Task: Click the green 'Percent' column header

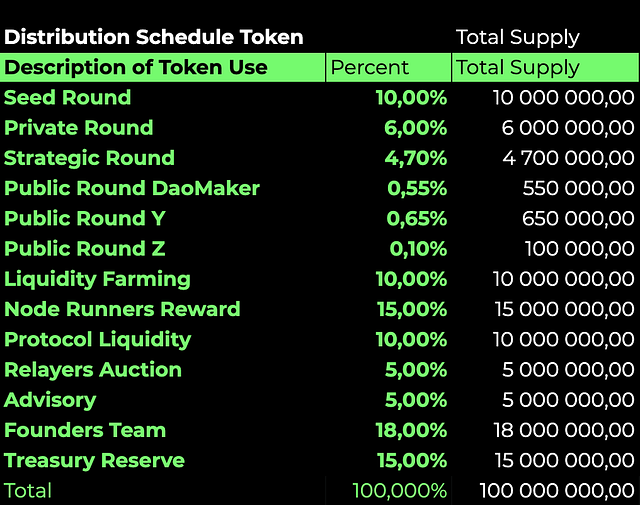Action: pos(389,67)
